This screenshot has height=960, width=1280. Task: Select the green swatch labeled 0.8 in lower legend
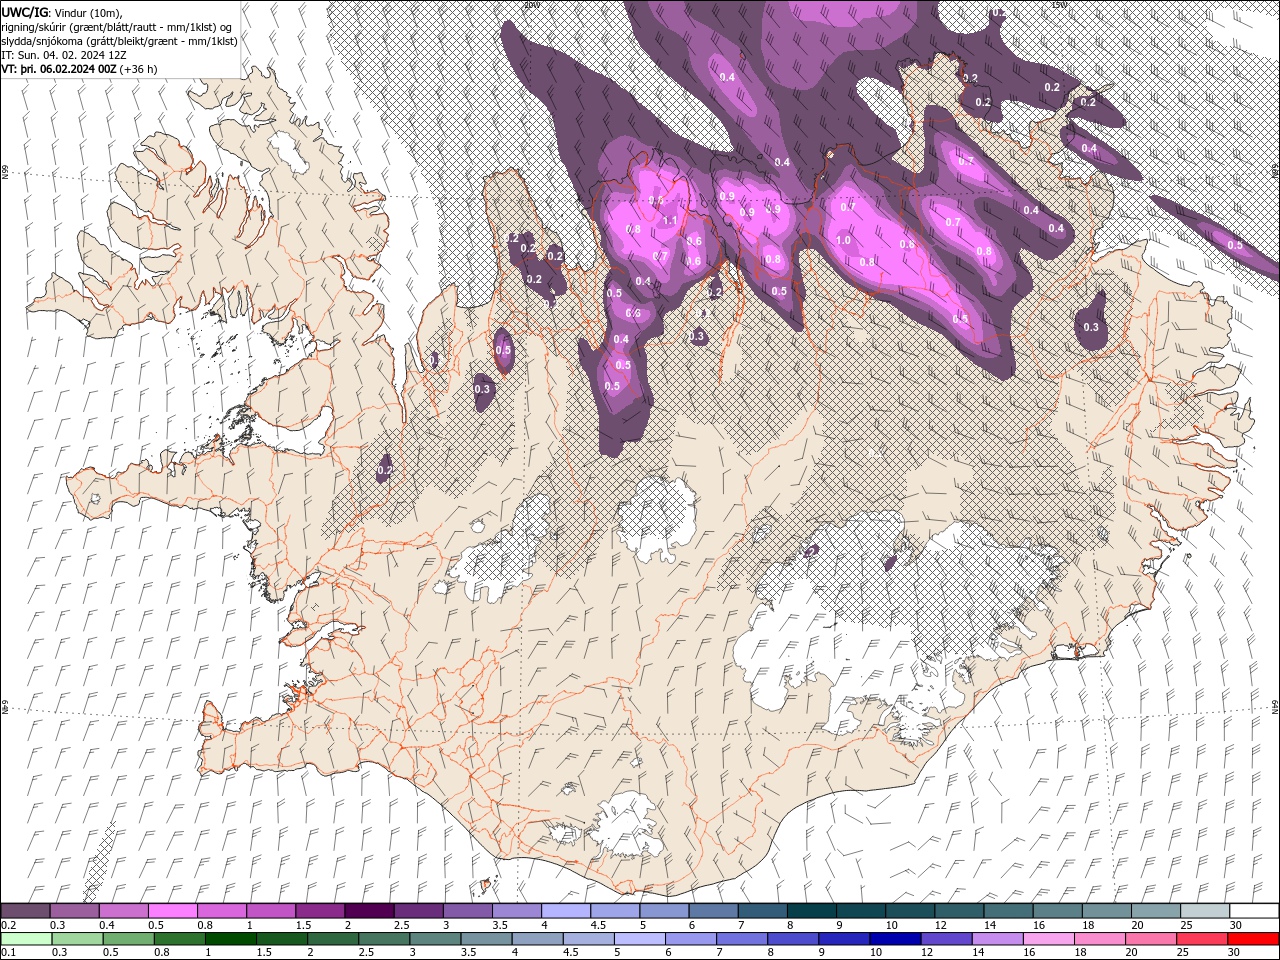[x=180, y=939]
